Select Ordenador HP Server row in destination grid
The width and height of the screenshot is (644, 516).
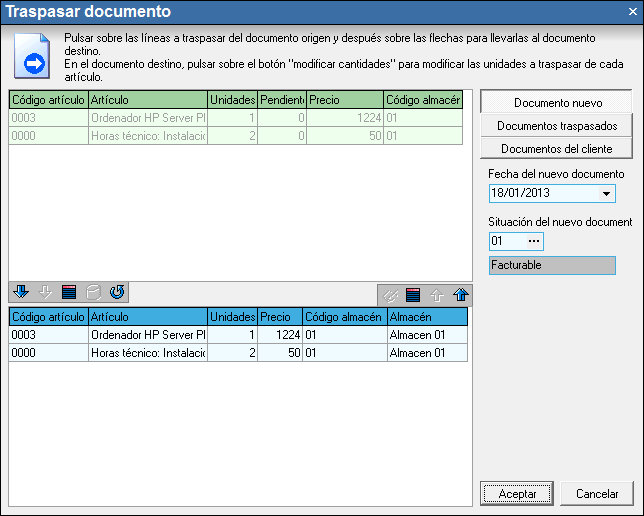(x=147, y=334)
